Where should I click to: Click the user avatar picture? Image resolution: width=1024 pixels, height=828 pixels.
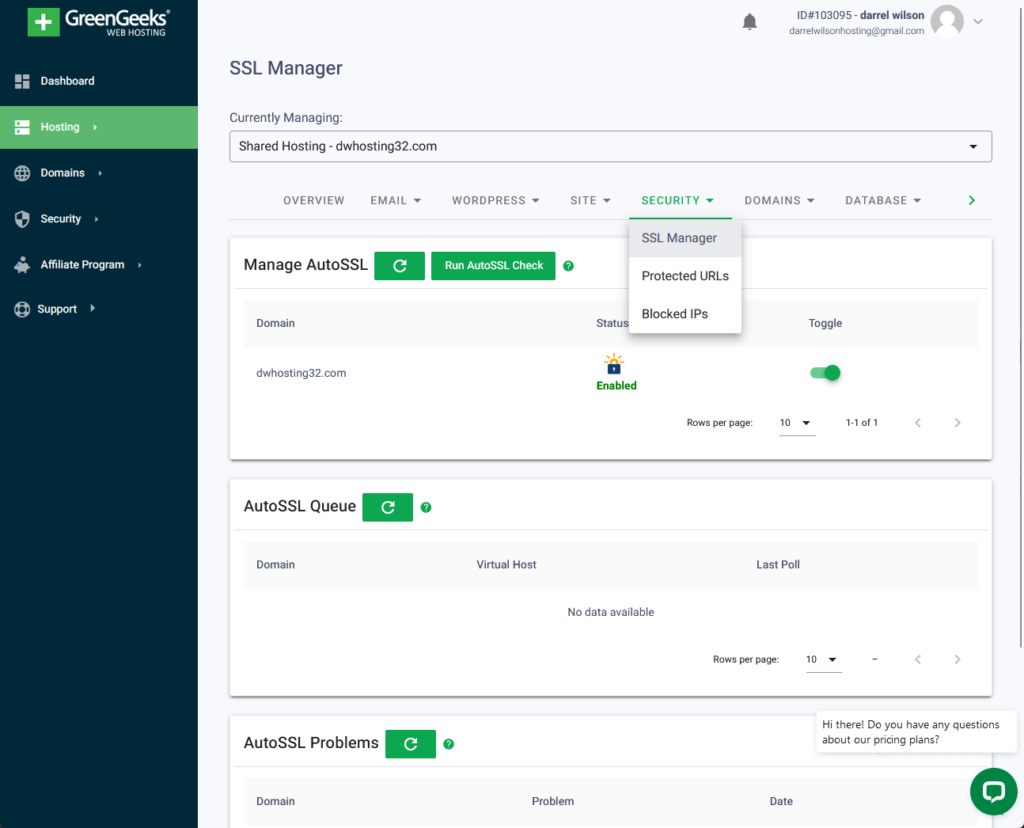coord(947,21)
